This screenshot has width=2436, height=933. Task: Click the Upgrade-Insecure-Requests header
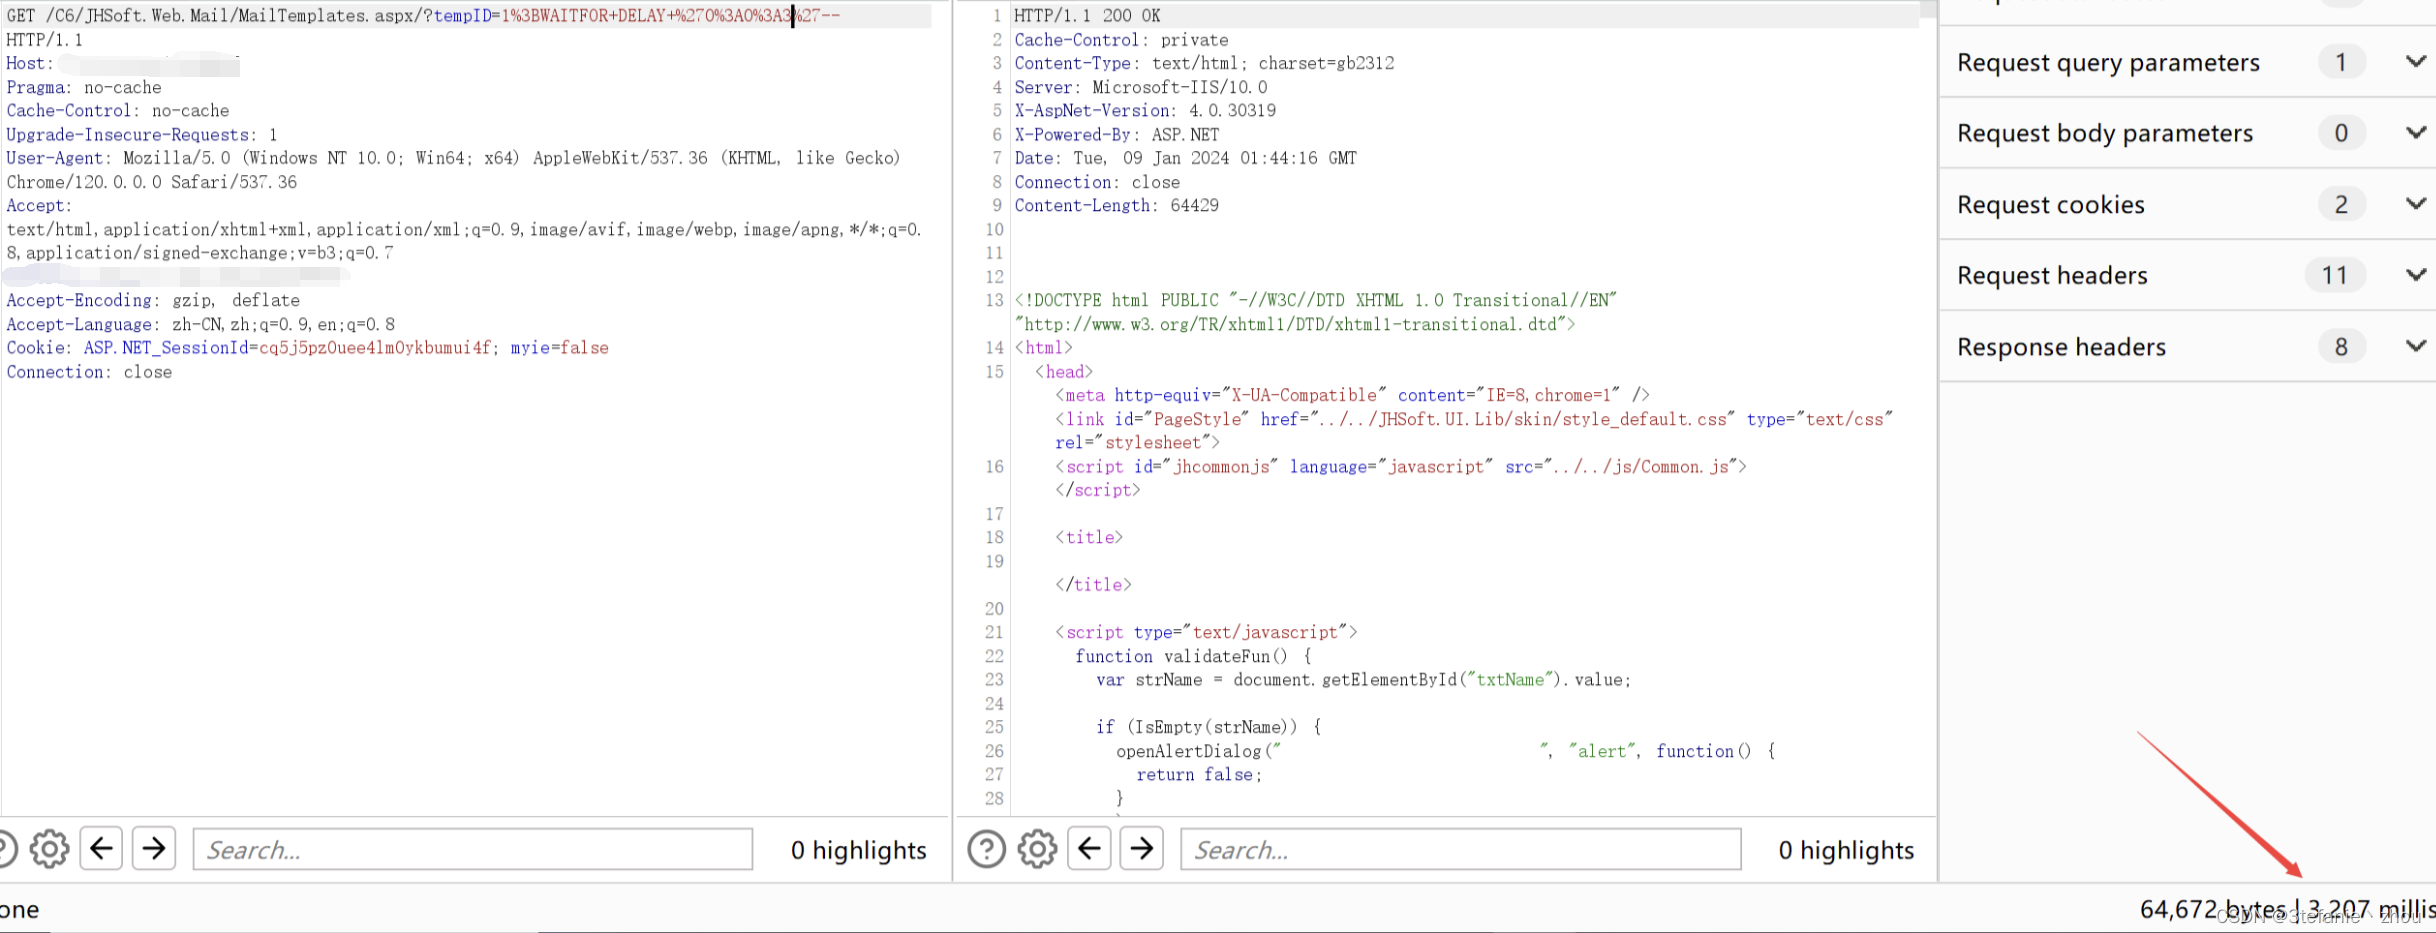(142, 134)
